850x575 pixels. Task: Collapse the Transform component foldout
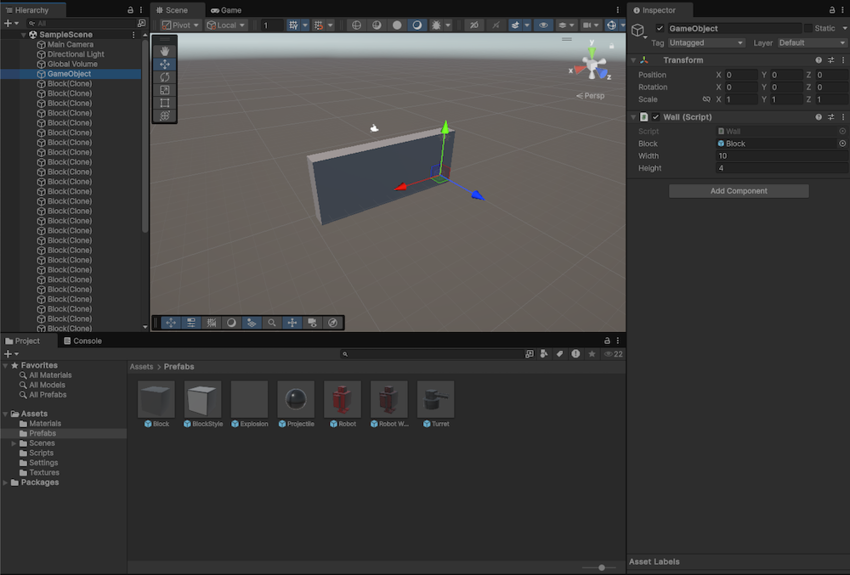(x=633, y=61)
